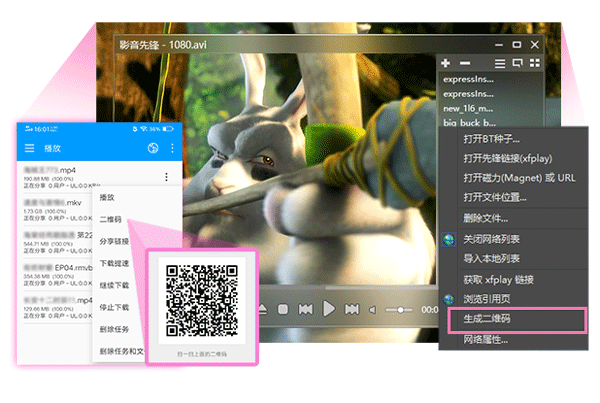Click the plus icon to add playlist item

click(445, 63)
